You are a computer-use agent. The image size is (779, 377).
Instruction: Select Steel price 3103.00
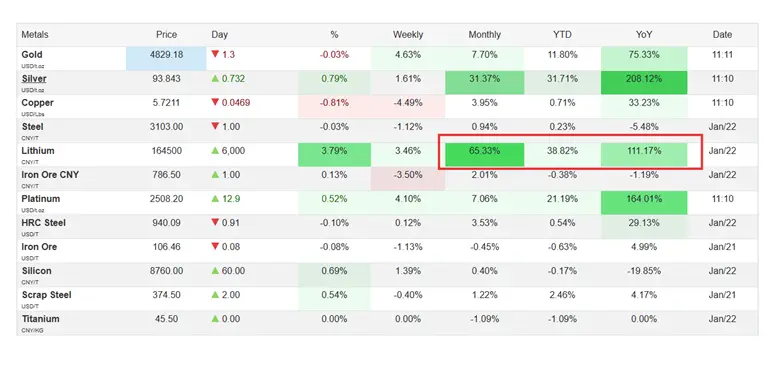166,127
